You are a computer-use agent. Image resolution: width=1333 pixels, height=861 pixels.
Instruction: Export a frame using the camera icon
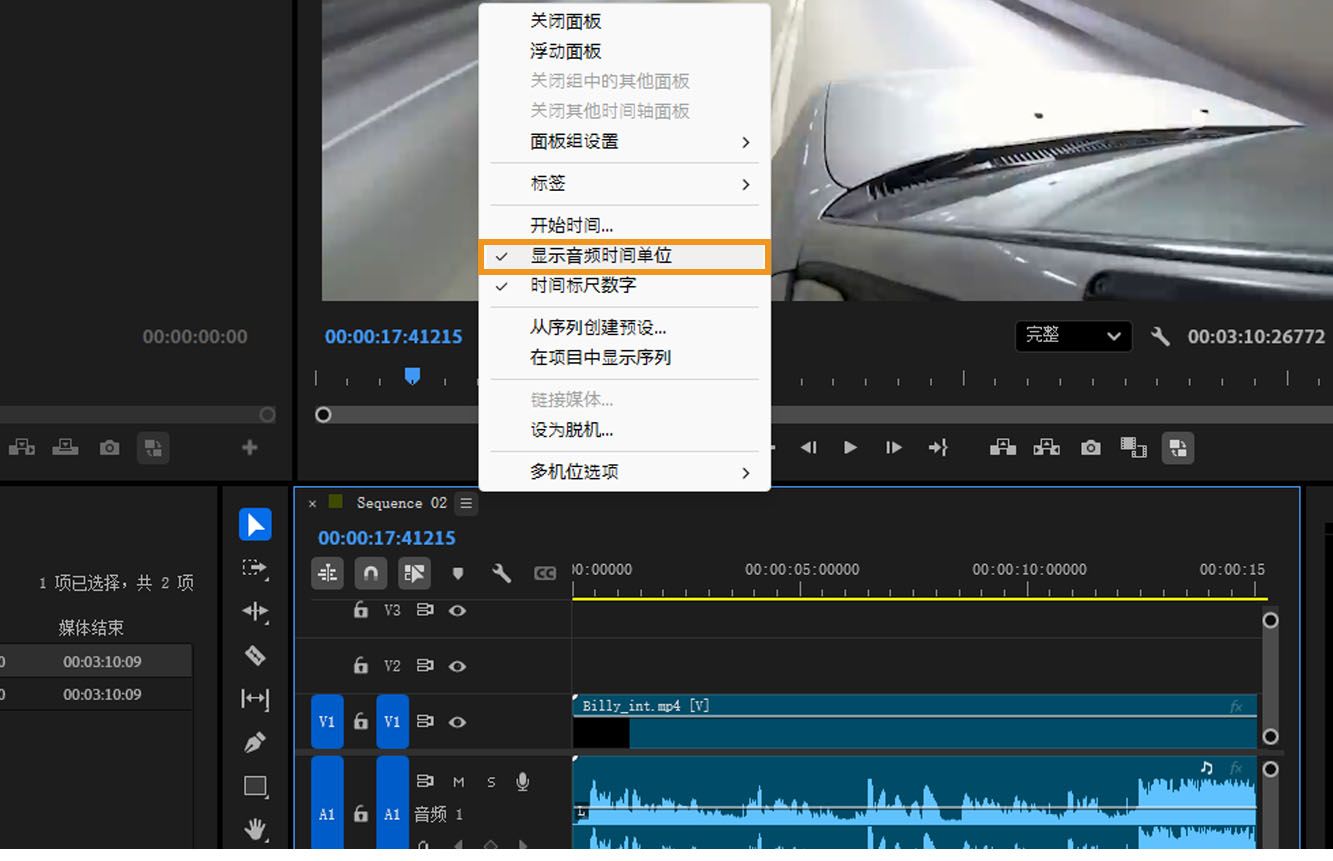(x=1090, y=447)
